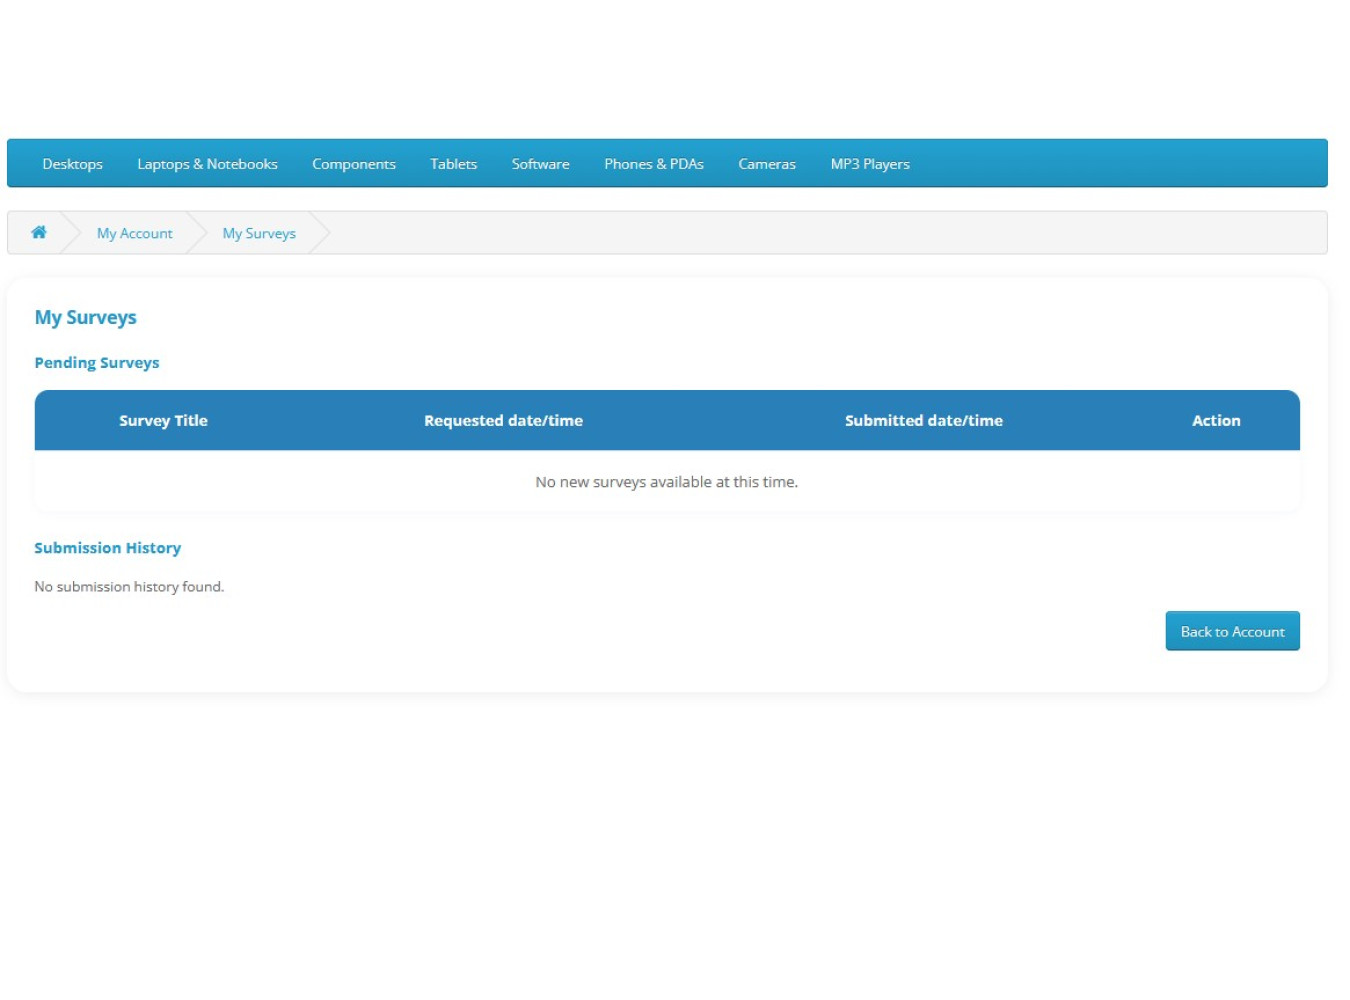Open the Software category
Screen dimensions: 1350x1000
[x=540, y=164]
